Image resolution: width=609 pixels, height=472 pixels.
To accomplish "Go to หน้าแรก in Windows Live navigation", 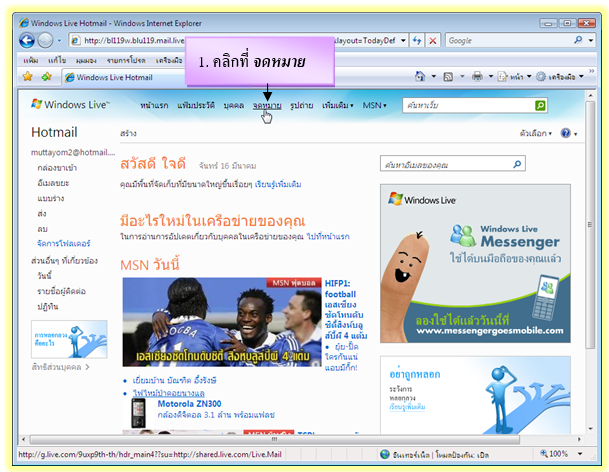I will pos(154,105).
